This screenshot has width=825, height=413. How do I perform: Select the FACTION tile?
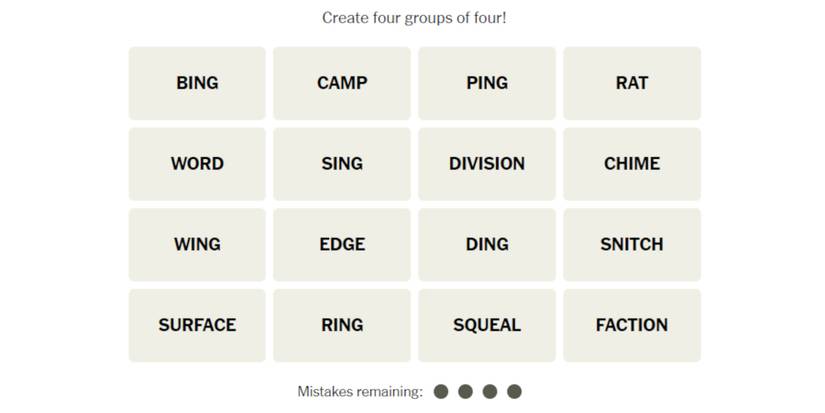pyautogui.click(x=632, y=325)
